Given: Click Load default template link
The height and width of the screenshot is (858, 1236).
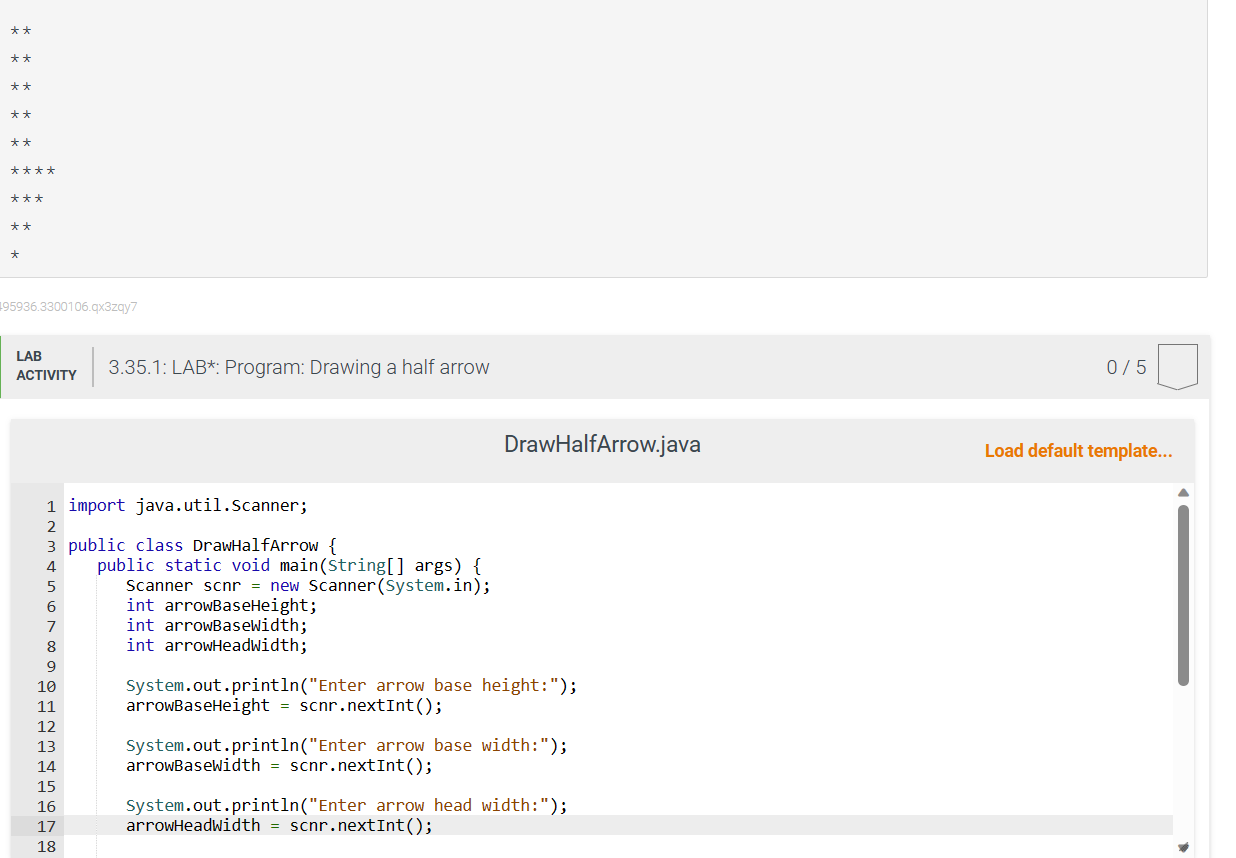Looking at the screenshot, I should pos(1078,451).
